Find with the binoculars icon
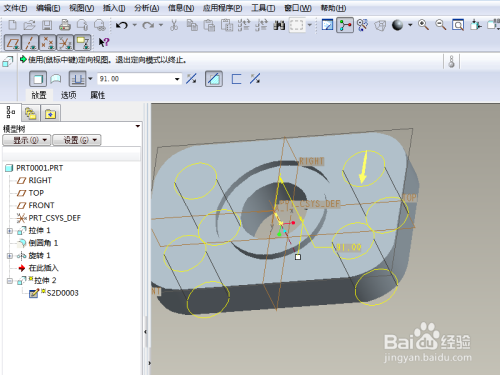 (279, 25)
